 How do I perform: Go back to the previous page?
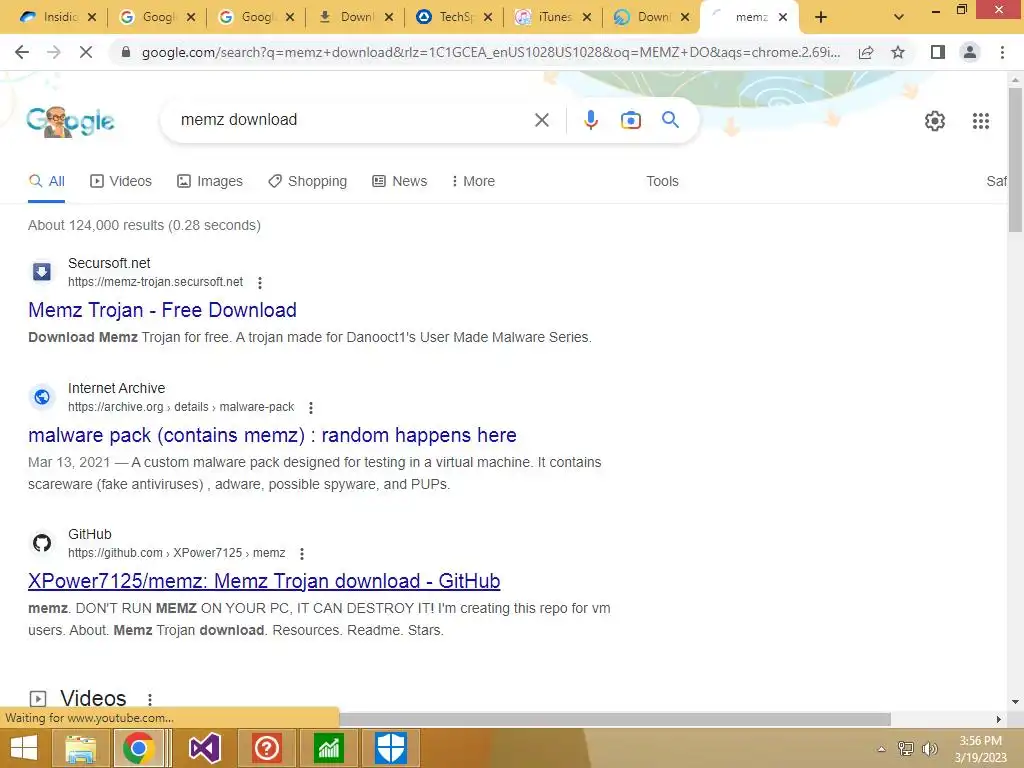22,52
